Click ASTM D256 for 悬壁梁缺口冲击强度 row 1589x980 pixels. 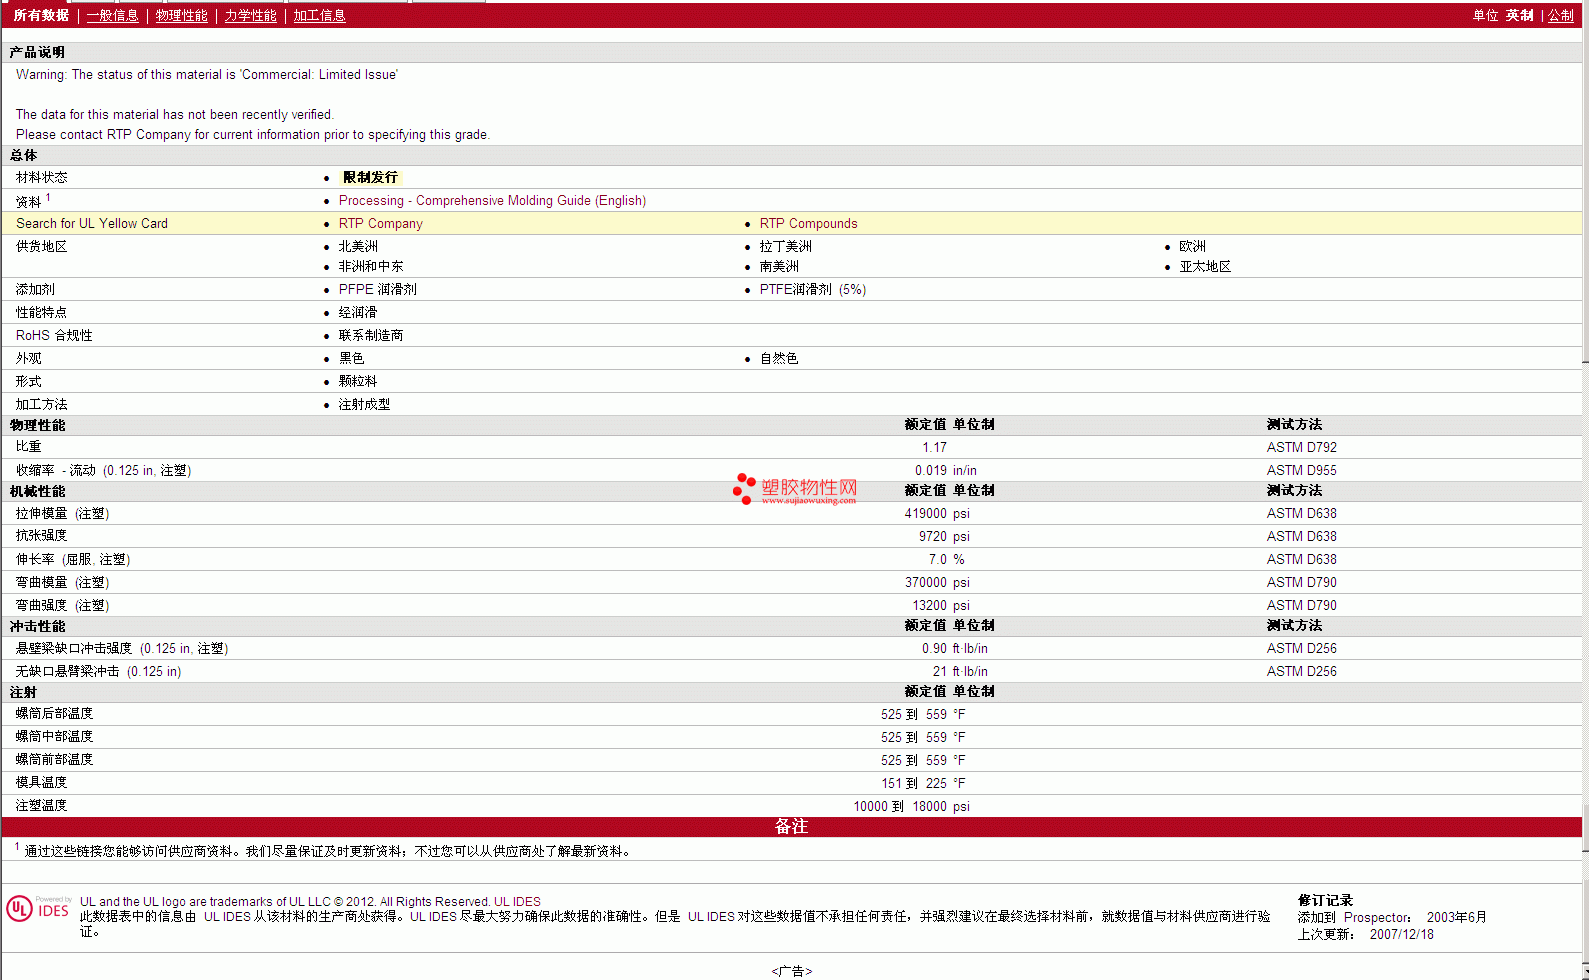coord(1301,649)
